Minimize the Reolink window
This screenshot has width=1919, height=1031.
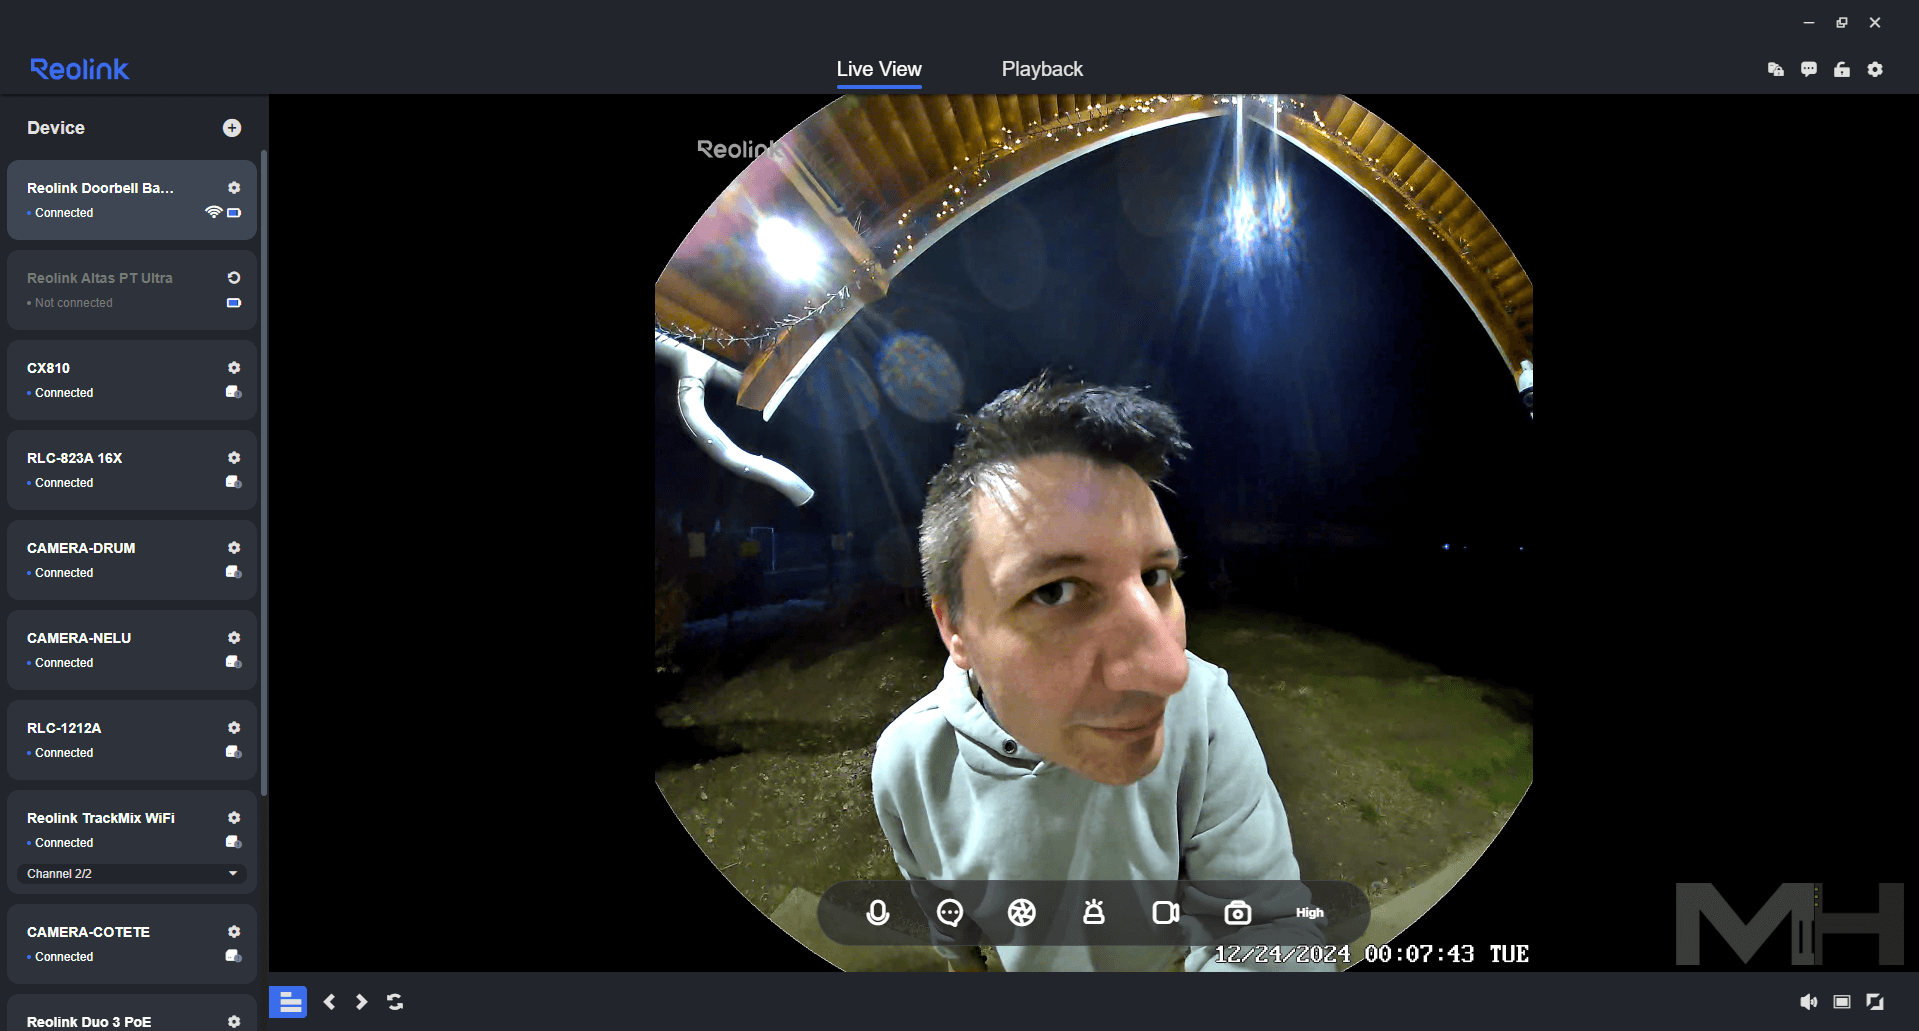1809,22
